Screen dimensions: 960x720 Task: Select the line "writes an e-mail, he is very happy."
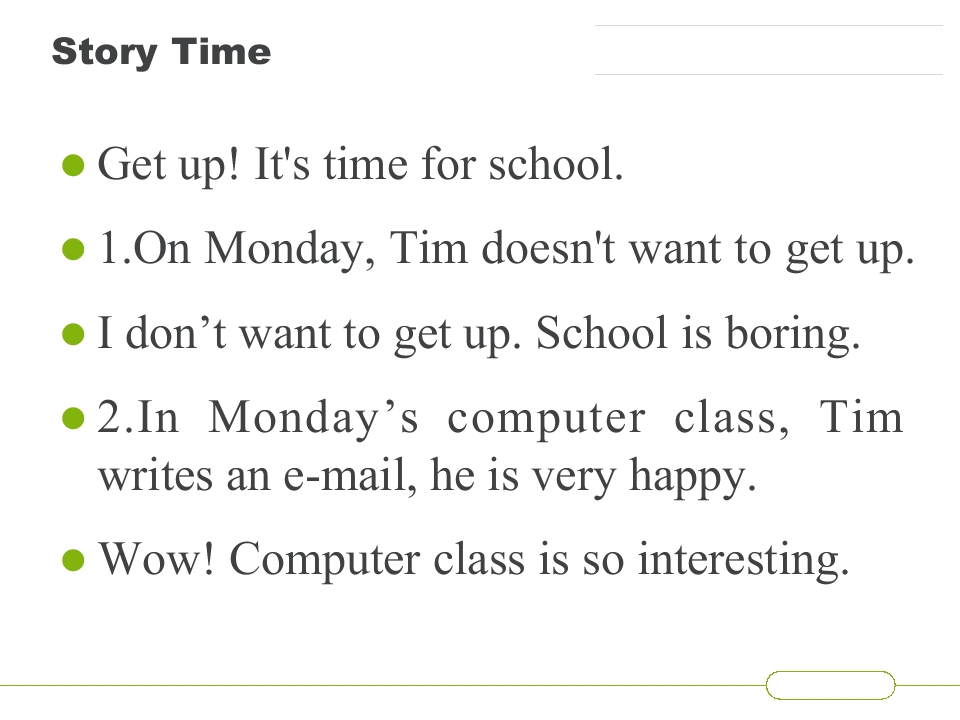pyautogui.click(x=427, y=476)
